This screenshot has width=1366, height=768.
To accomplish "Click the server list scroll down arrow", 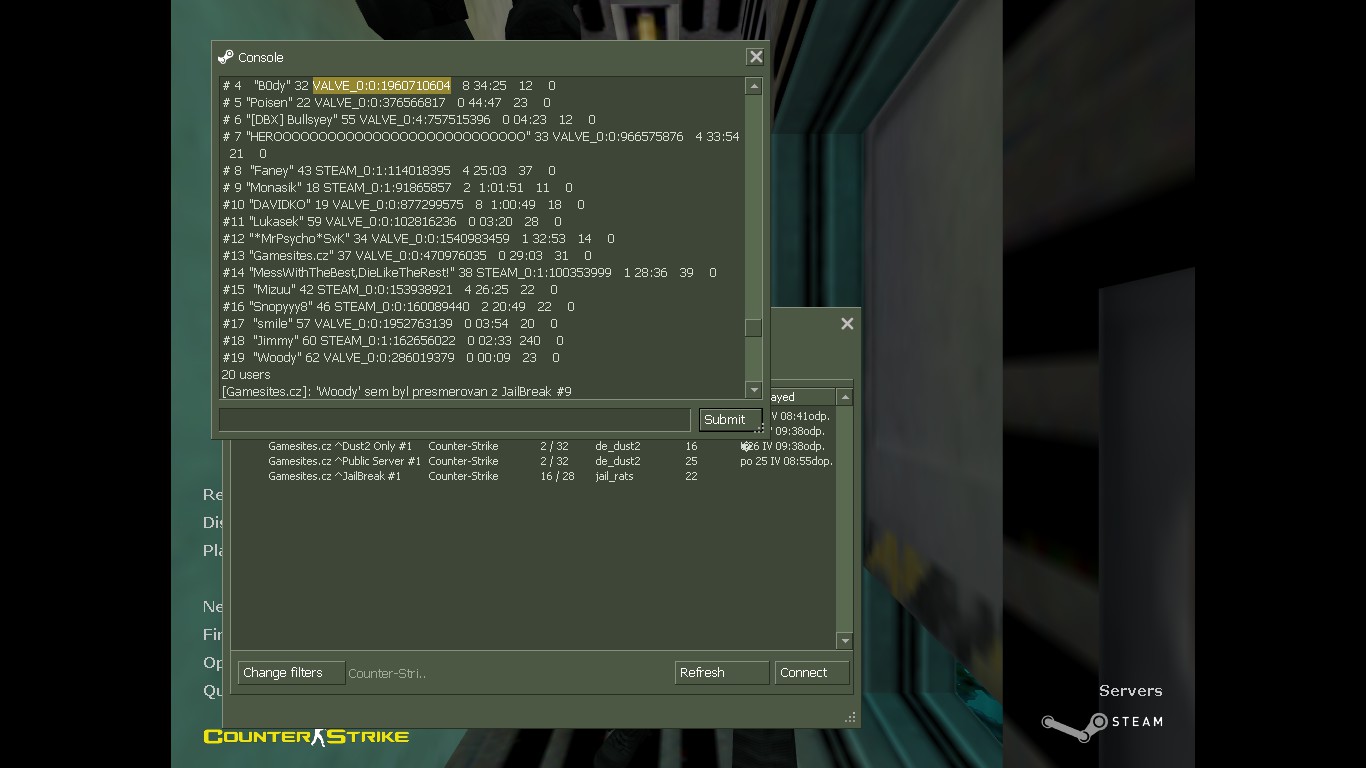I will coord(845,641).
